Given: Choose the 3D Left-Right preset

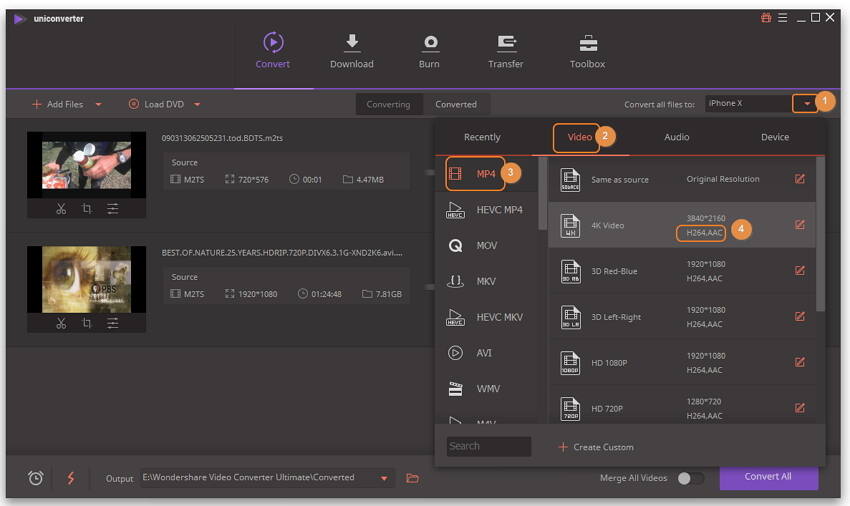Looking at the screenshot, I should tap(682, 317).
